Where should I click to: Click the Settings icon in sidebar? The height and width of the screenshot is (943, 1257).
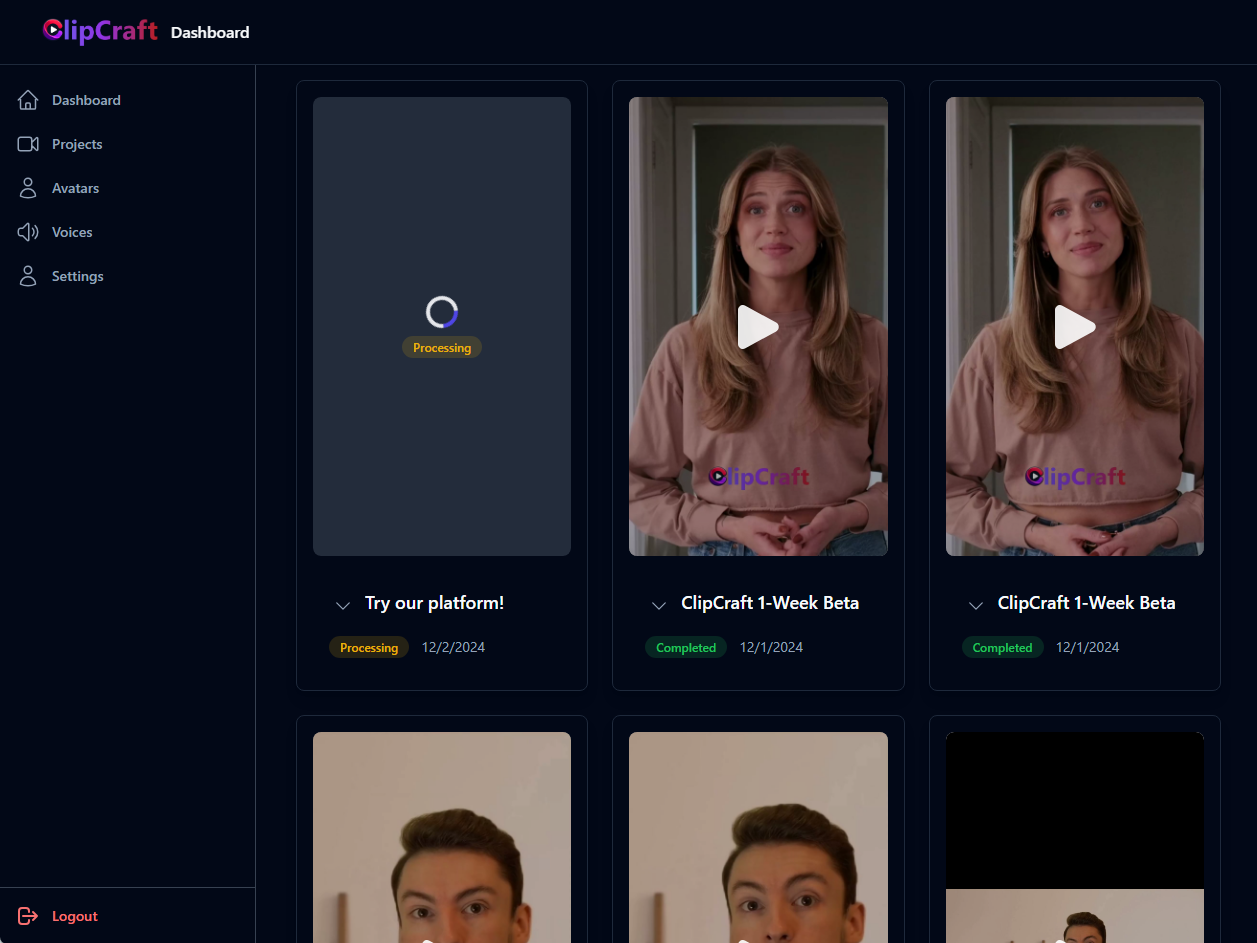[28, 276]
